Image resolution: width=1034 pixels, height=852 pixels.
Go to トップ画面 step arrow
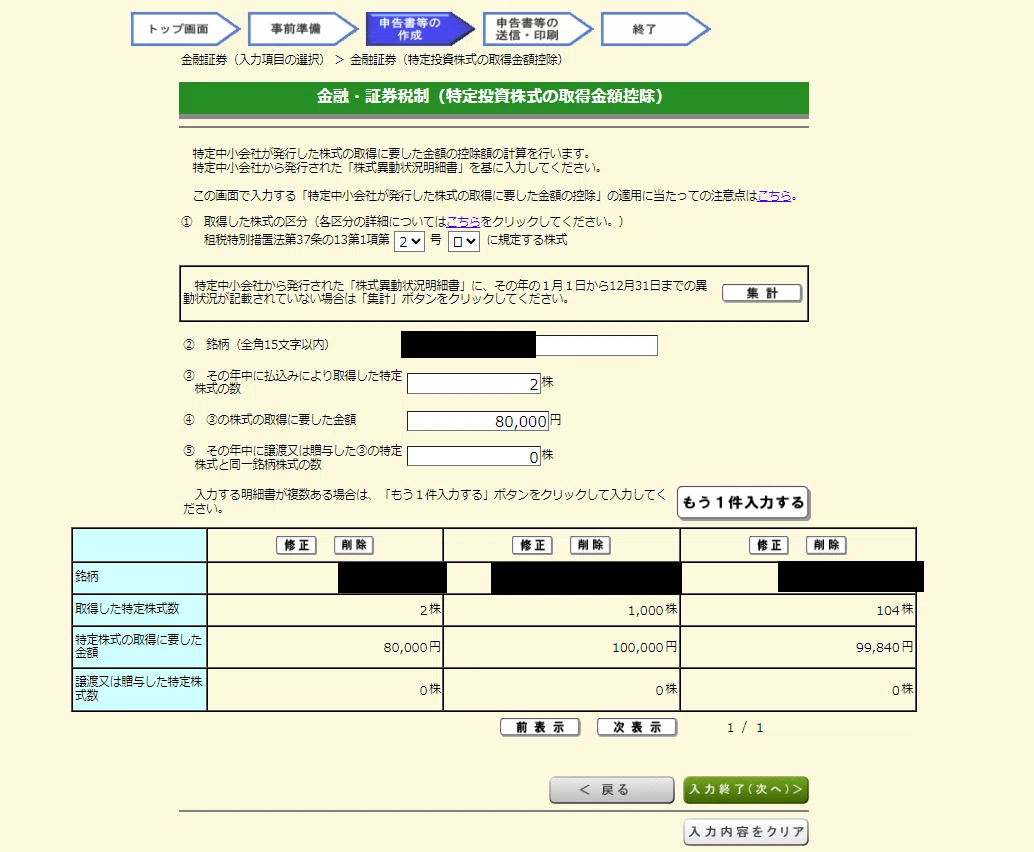coord(185,29)
